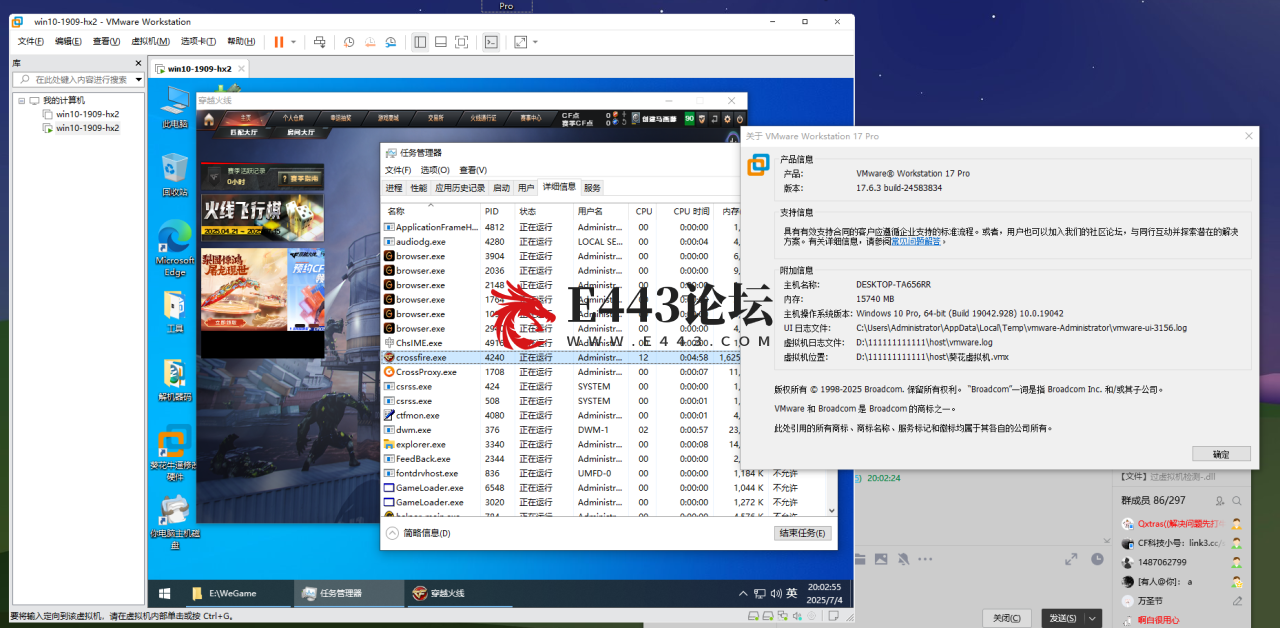Image resolution: width=1280 pixels, height=628 pixels.
Task: Select the explorer.exe process row
Action: (x=561, y=444)
